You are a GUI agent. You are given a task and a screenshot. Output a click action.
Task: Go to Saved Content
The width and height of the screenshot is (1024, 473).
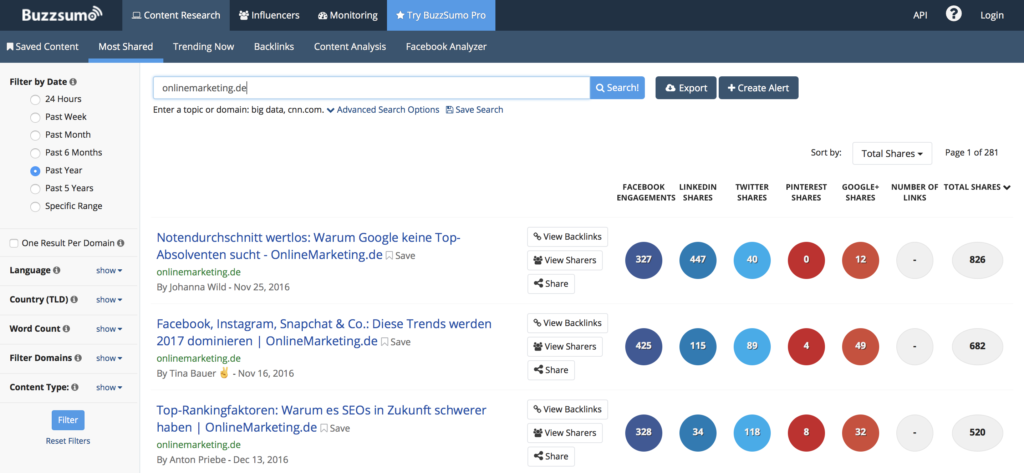coord(42,47)
